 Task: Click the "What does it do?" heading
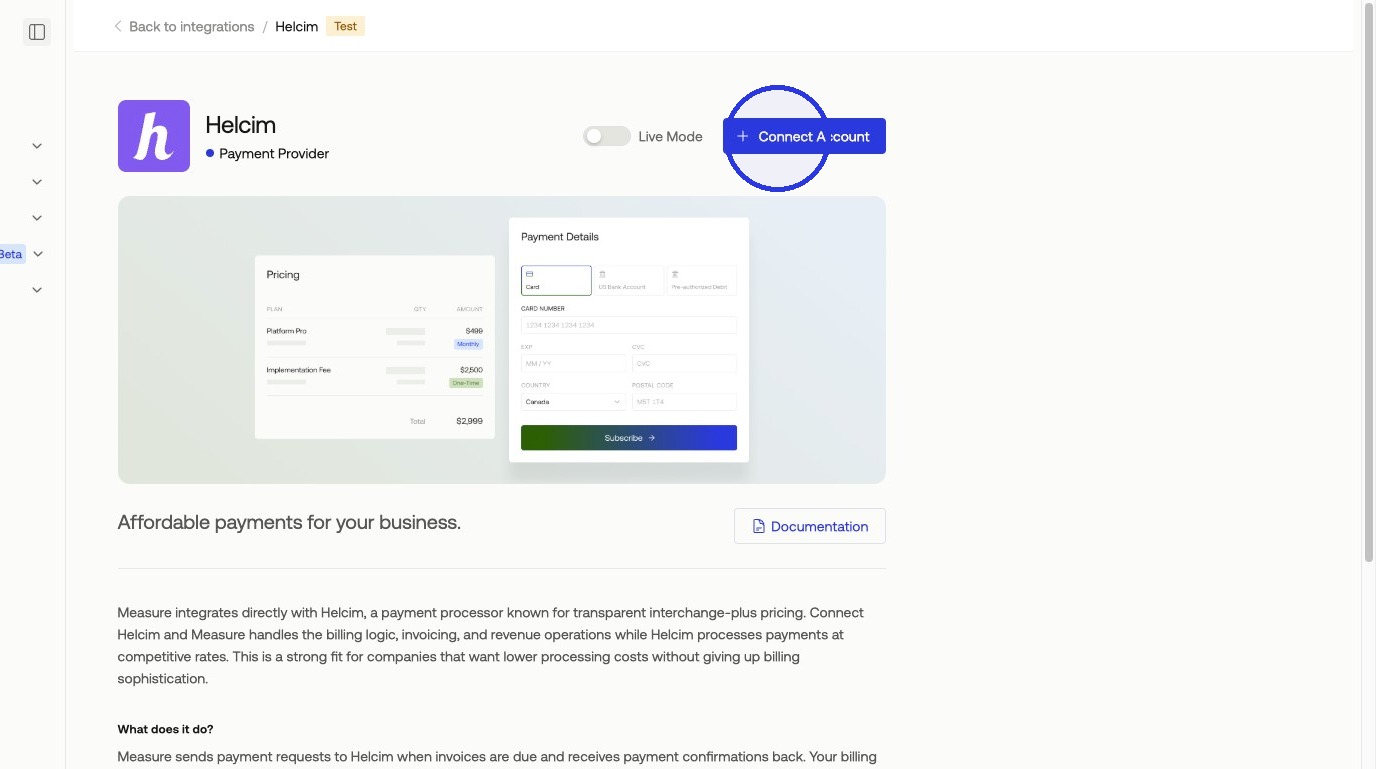[165, 729]
